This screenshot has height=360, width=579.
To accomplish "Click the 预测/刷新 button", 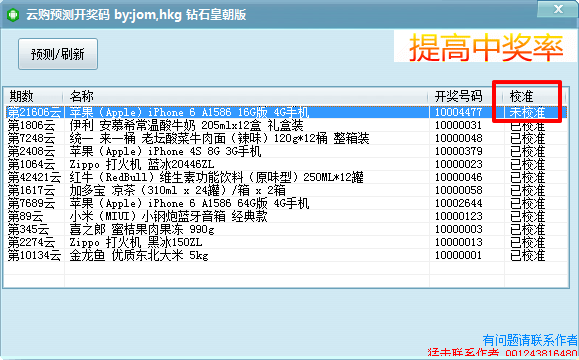I will (x=58, y=54).
